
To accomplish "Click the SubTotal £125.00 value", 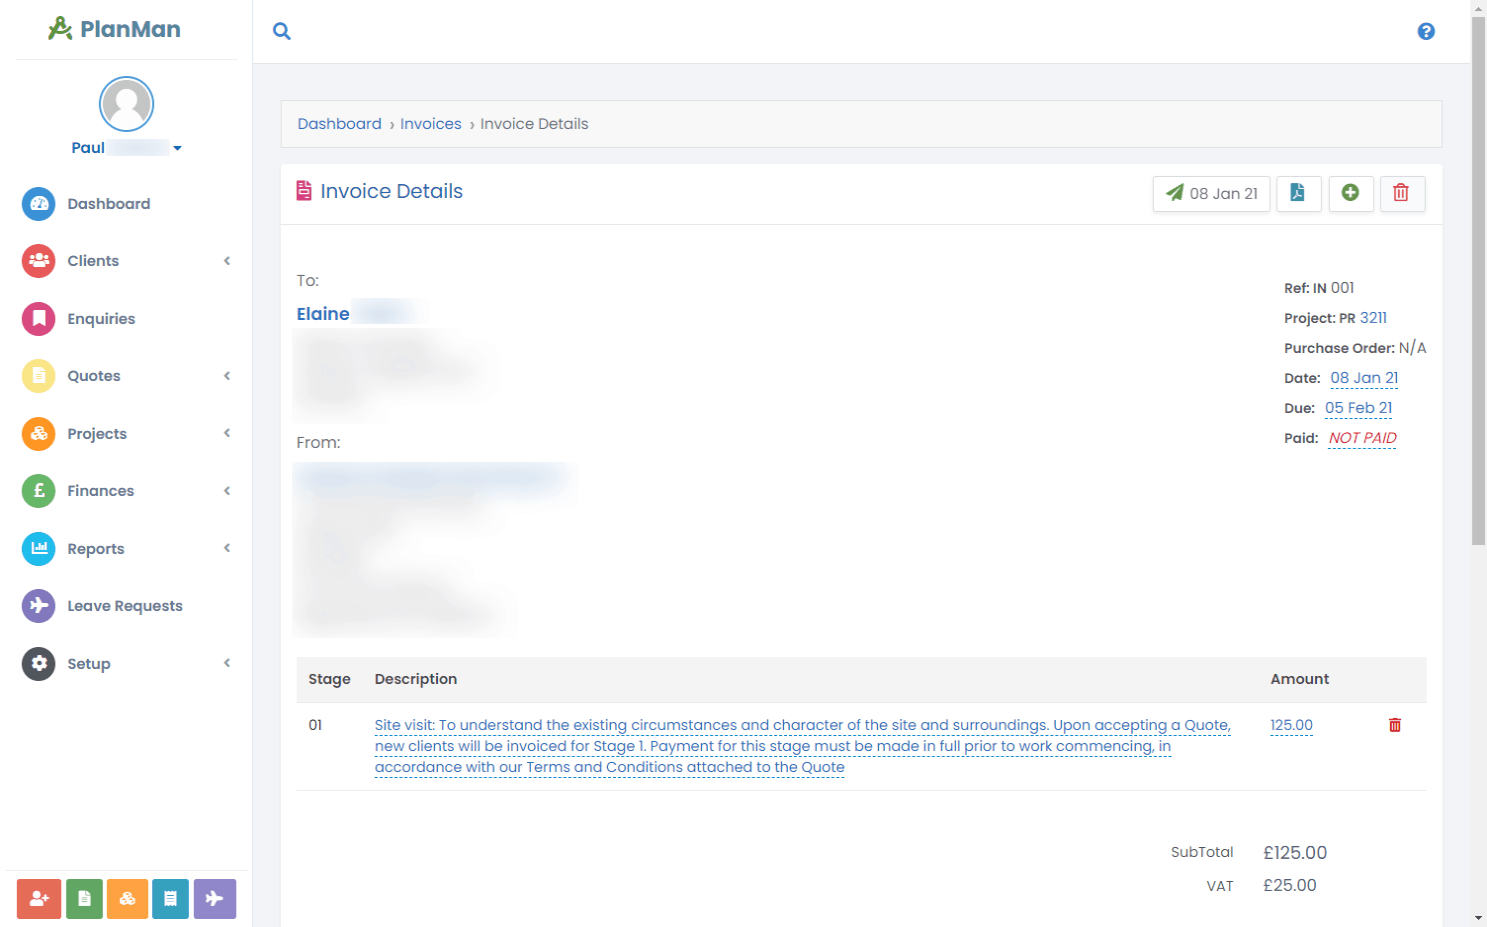I will 1295,853.
